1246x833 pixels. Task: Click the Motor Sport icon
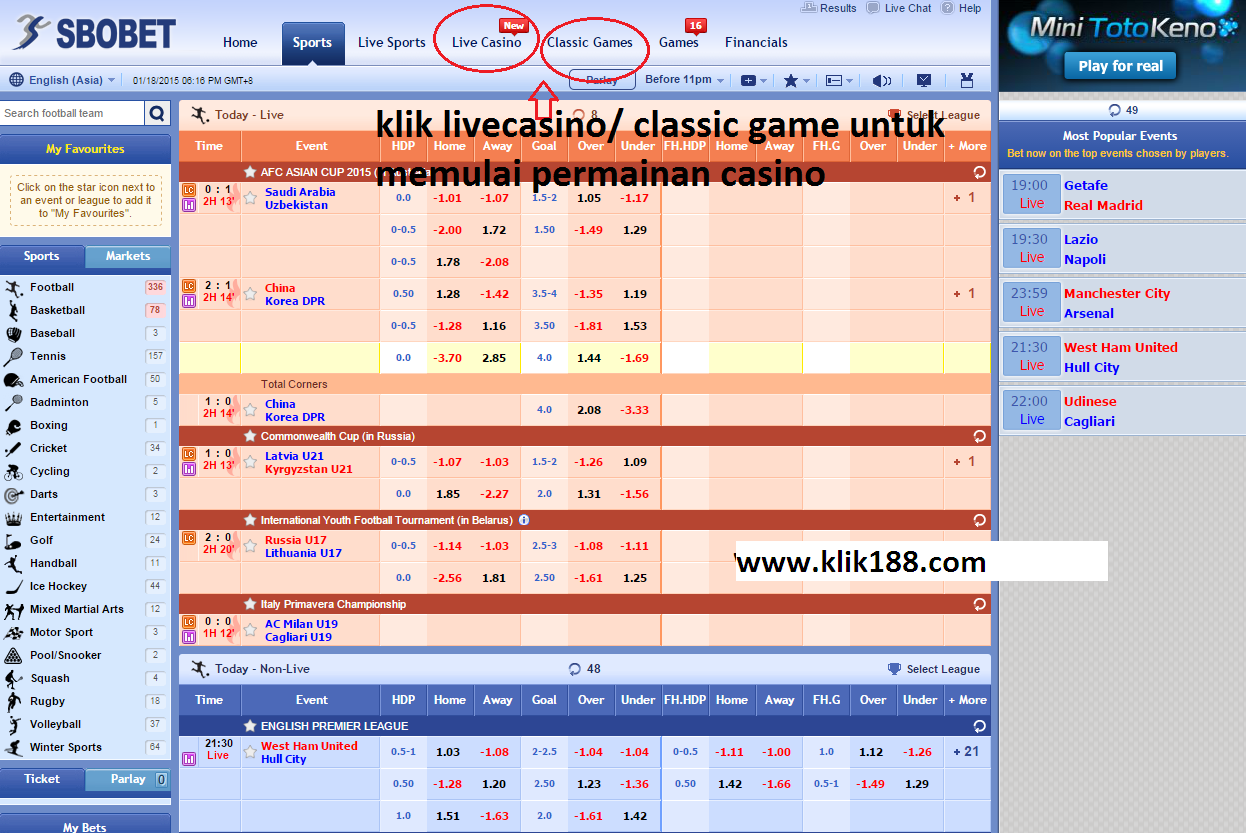13,633
